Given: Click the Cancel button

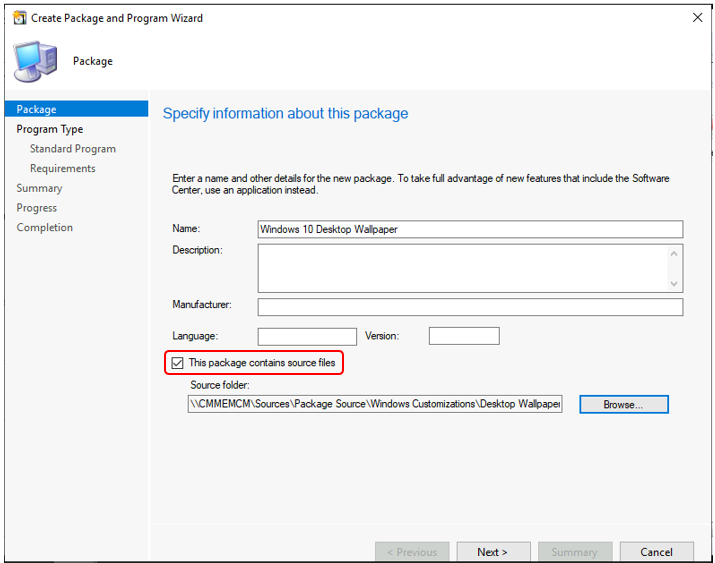Looking at the screenshot, I should pyautogui.click(x=657, y=552).
